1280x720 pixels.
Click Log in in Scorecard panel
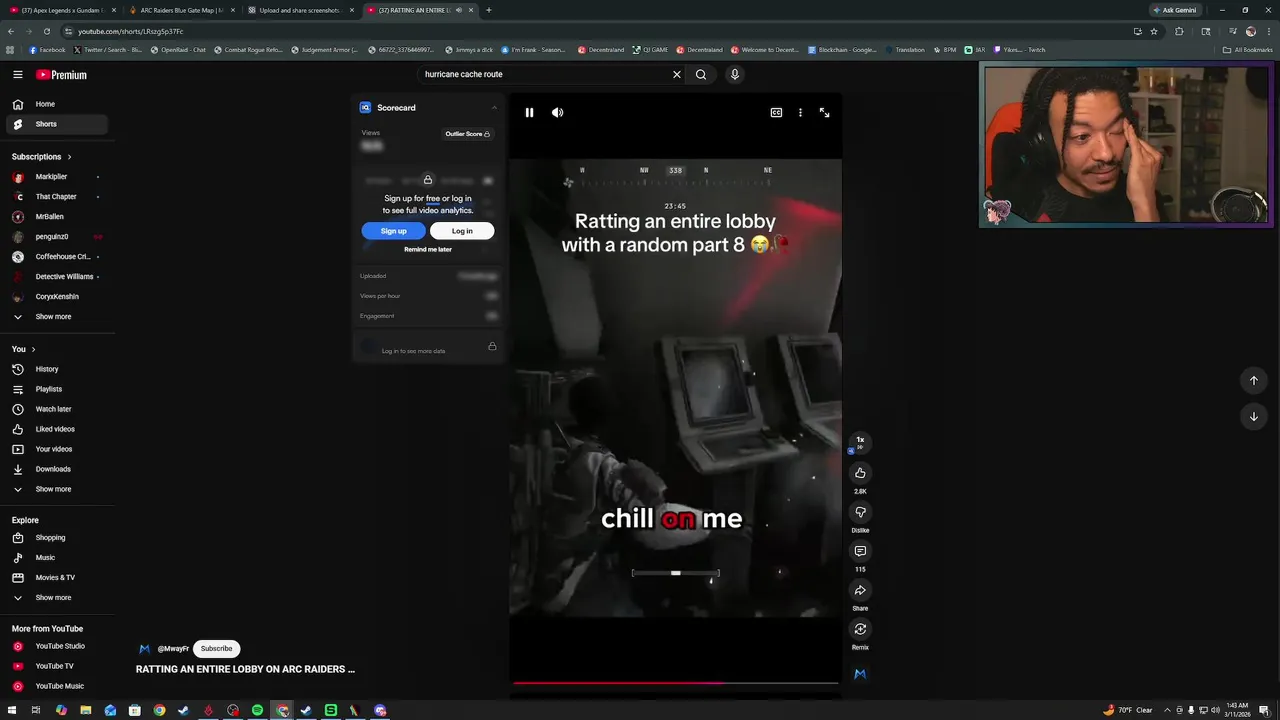(x=462, y=231)
